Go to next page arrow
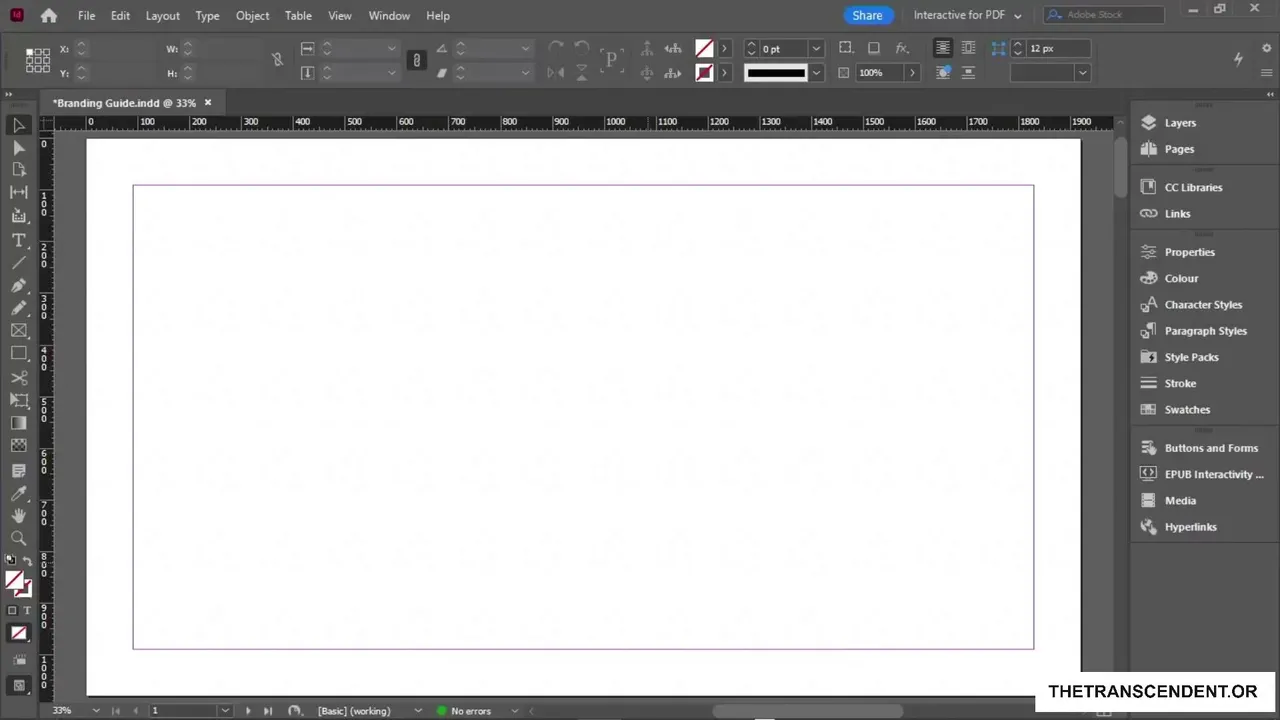The width and height of the screenshot is (1280, 720). (x=248, y=711)
